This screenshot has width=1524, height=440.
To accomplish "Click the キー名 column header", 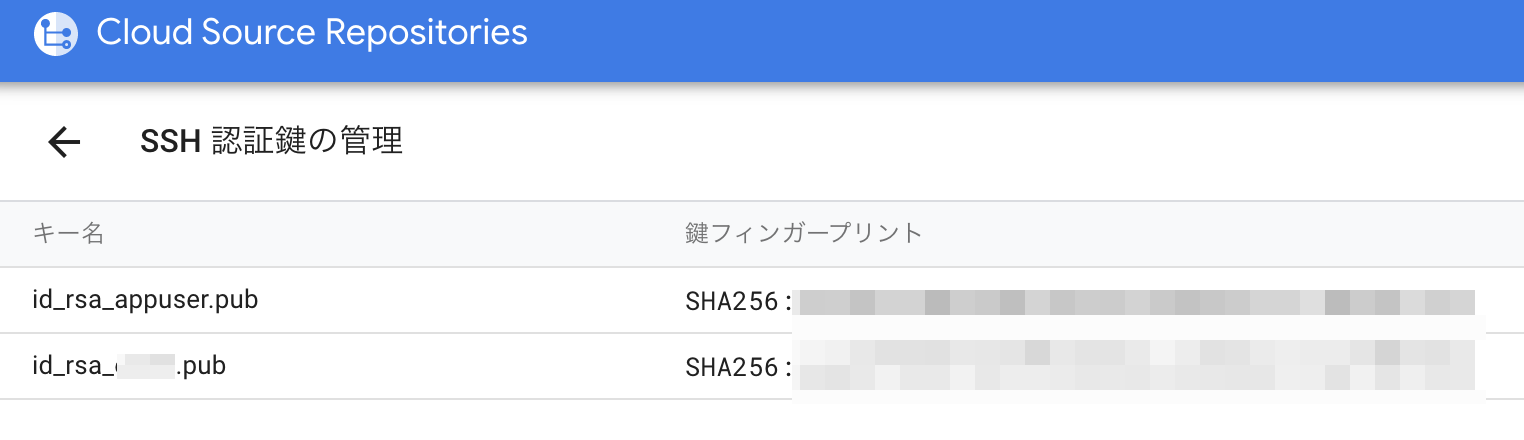I will click(x=68, y=234).
